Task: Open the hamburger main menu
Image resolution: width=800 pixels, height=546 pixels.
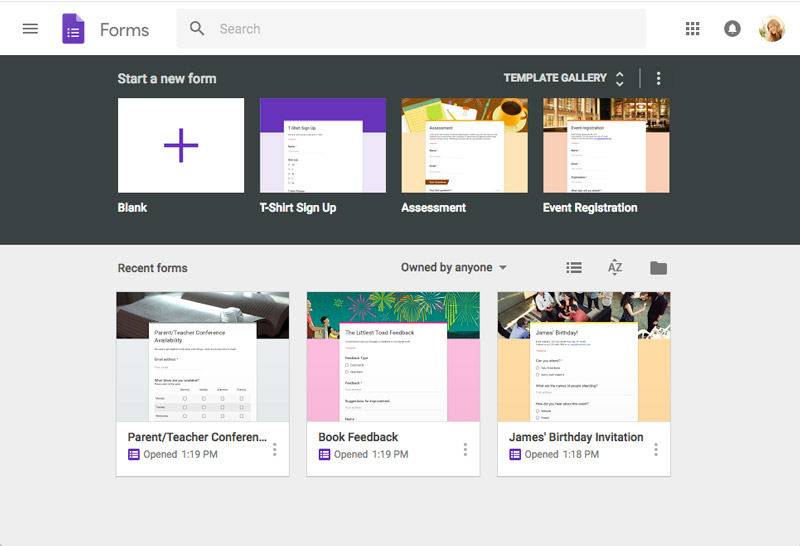Action: pyautogui.click(x=30, y=29)
